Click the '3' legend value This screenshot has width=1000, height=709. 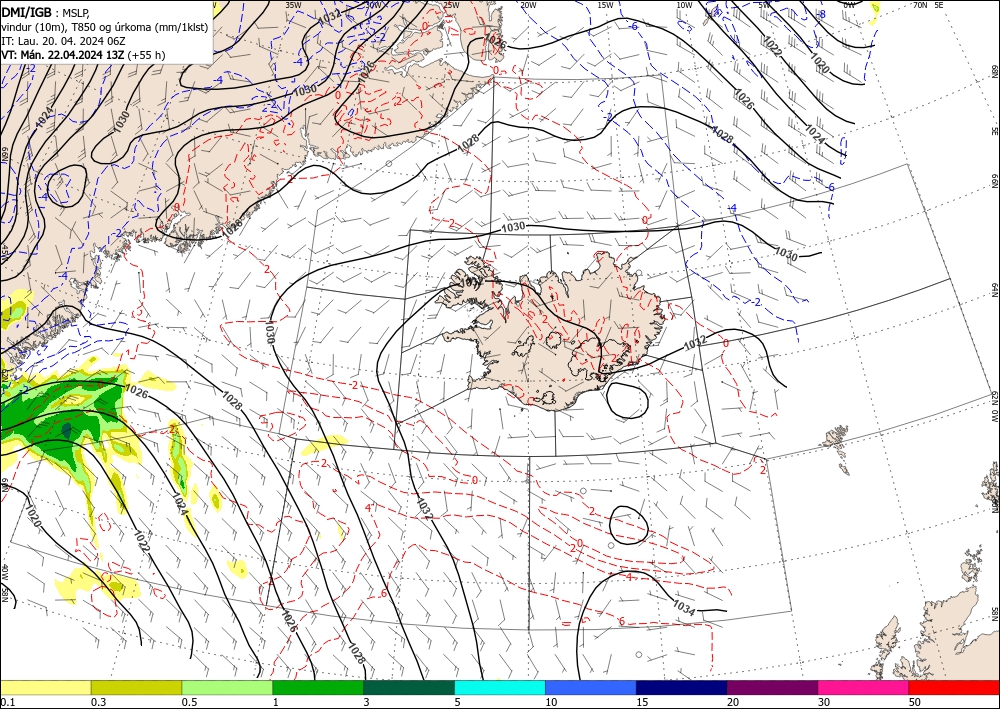point(366,702)
